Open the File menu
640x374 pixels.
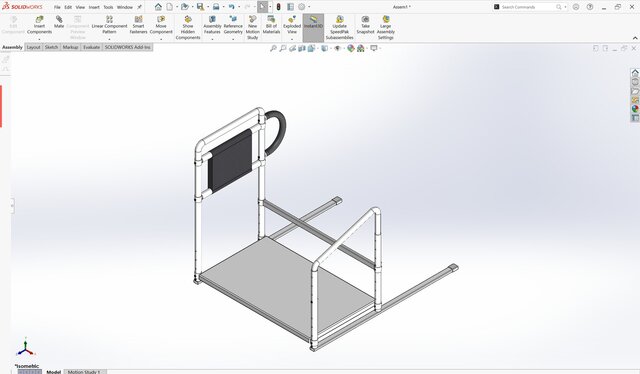[57, 7]
